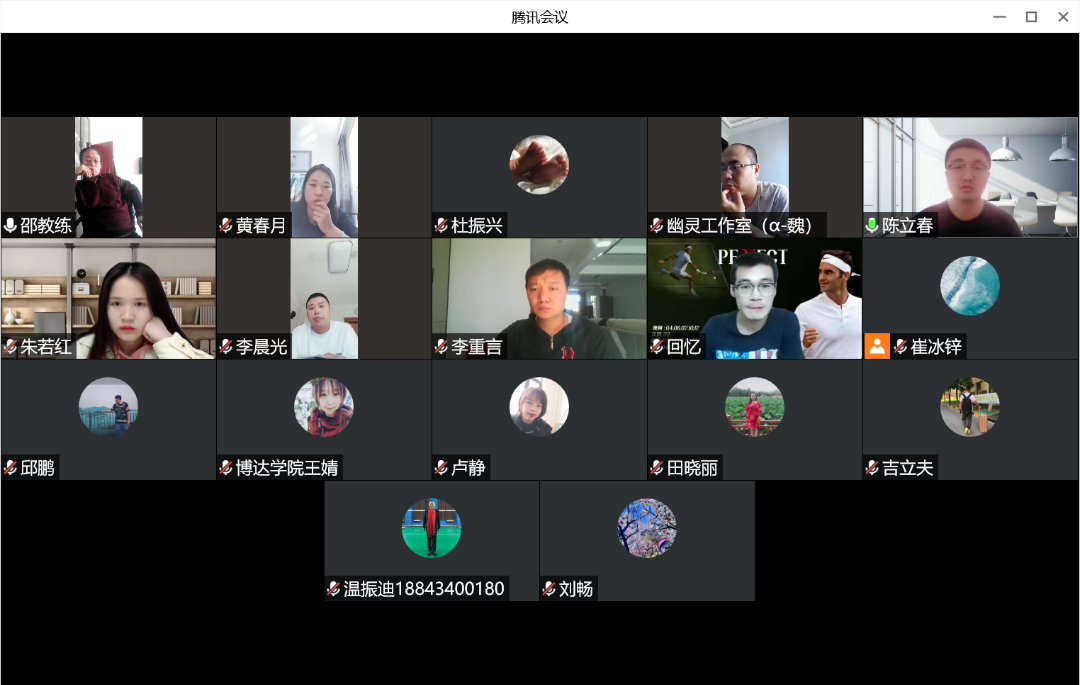Click the name label 博达学院王婧

point(287,468)
